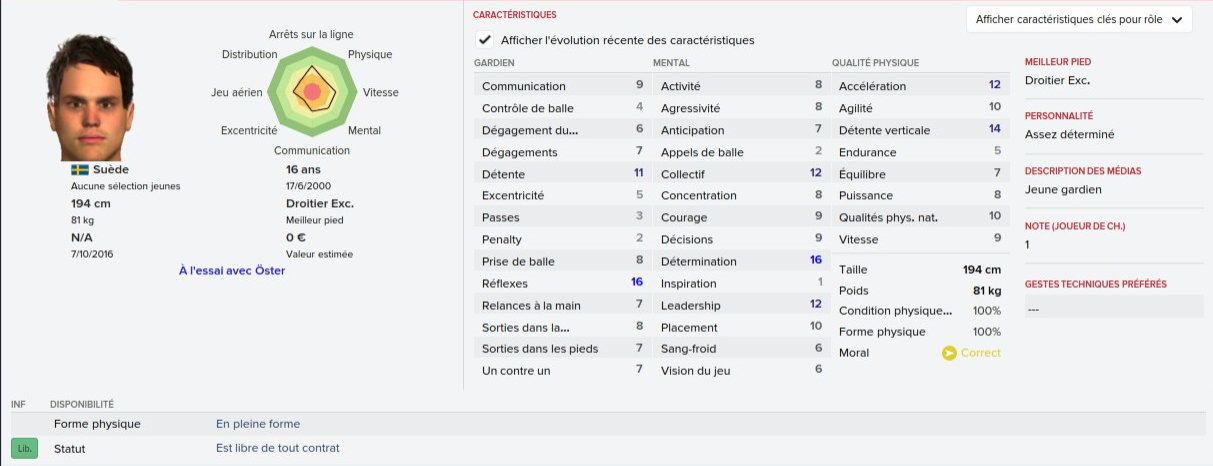Screen dimensions: 1213x466
Task: Click the Détente verticale attribute row
Action: pyautogui.click(x=919, y=130)
